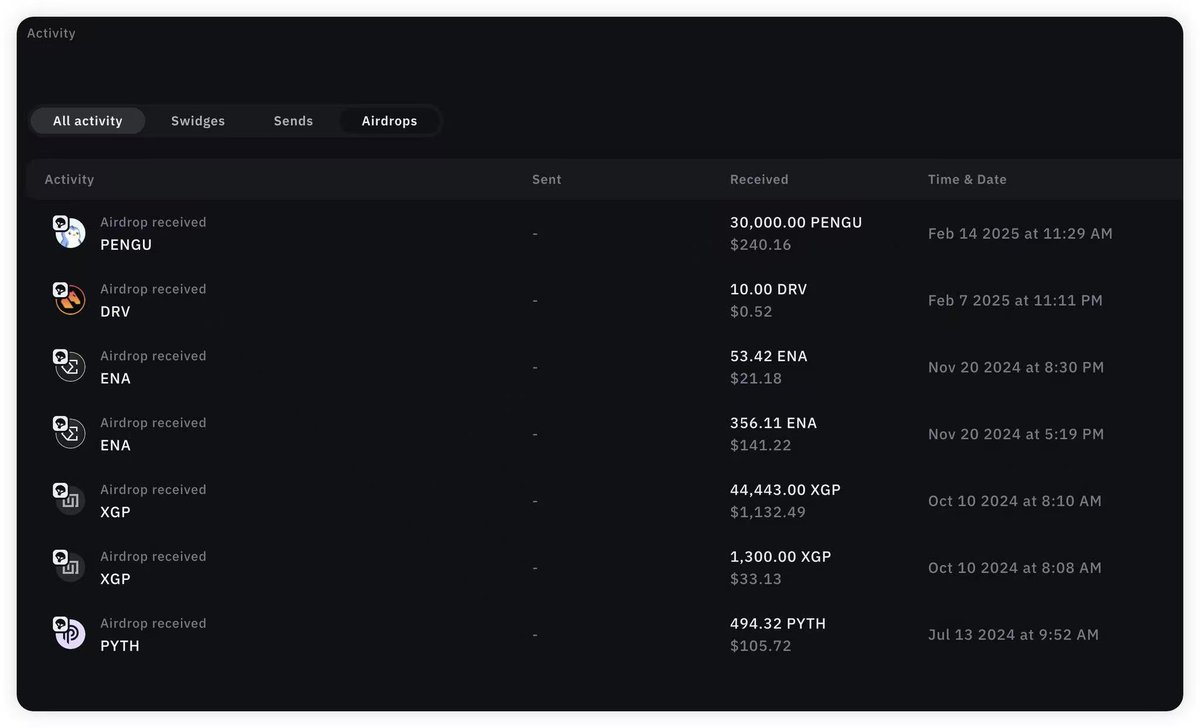Screen dimensions: 1200x728
Task: Click the Activity column header
Action: [x=69, y=180]
